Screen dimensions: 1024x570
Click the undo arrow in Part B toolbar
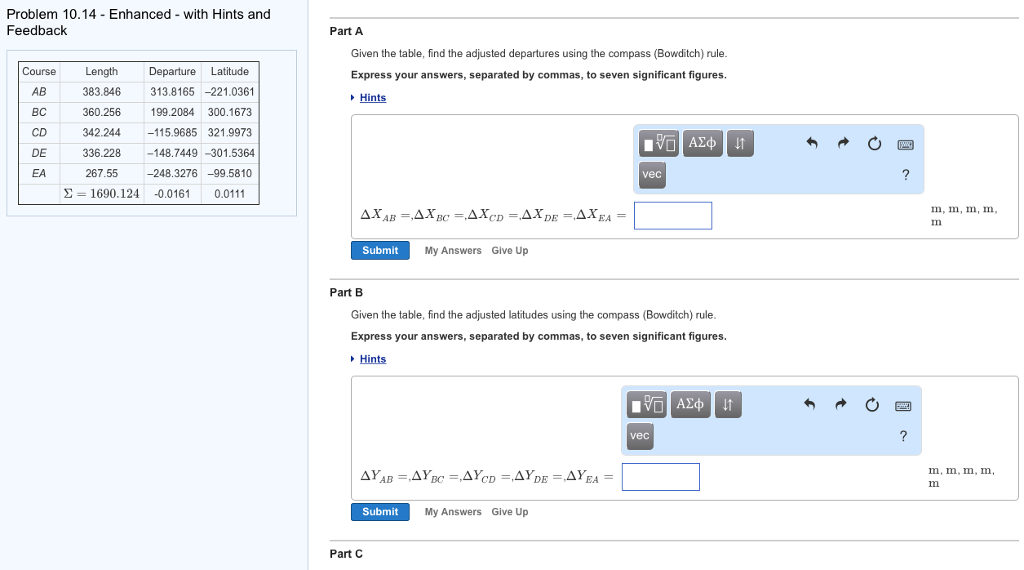[x=809, y=404]
